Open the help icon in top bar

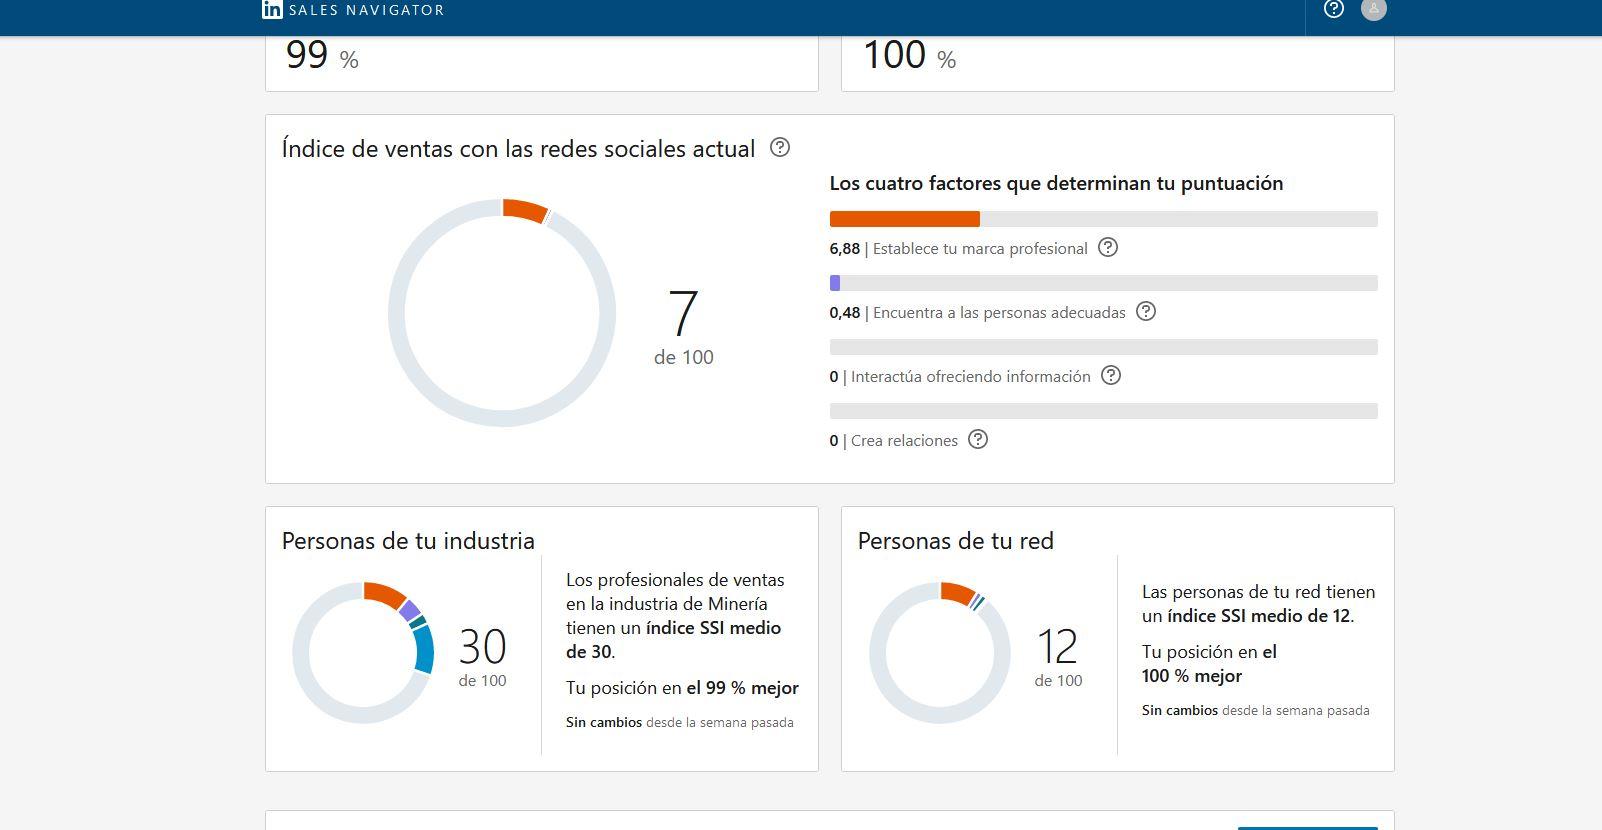1334,9
